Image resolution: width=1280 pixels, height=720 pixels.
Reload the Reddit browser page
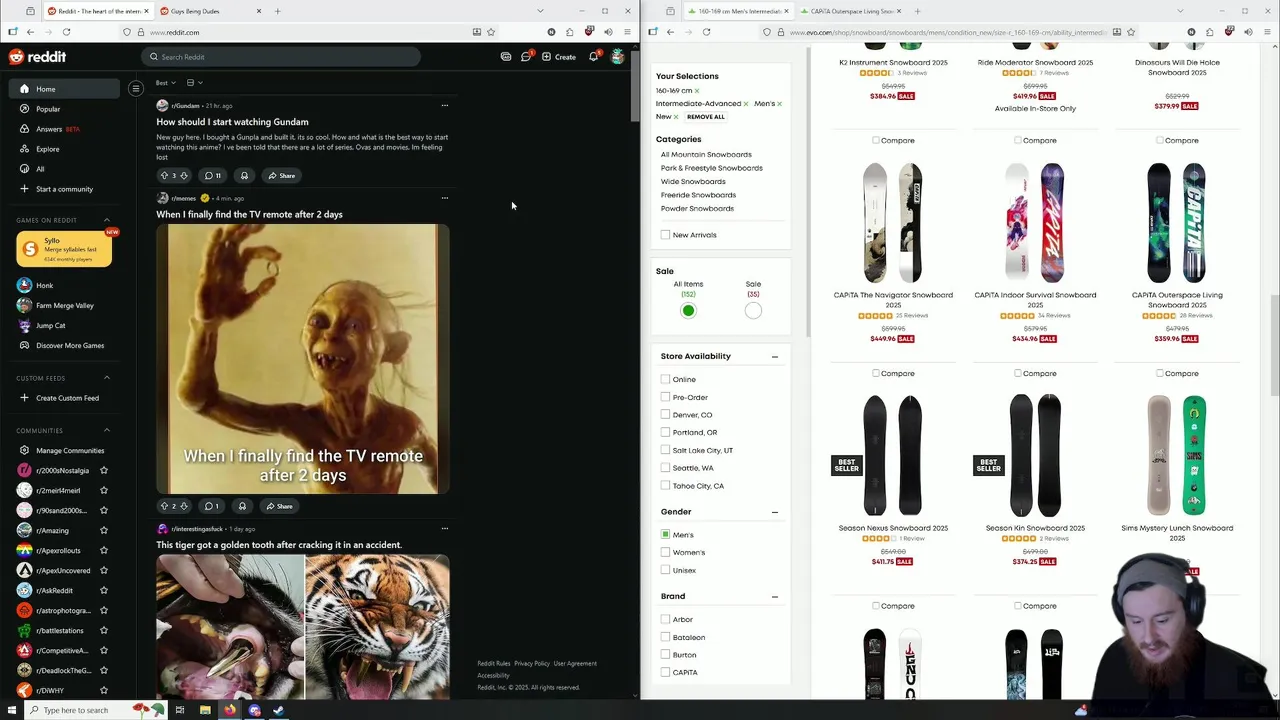[x=66, y=32]
